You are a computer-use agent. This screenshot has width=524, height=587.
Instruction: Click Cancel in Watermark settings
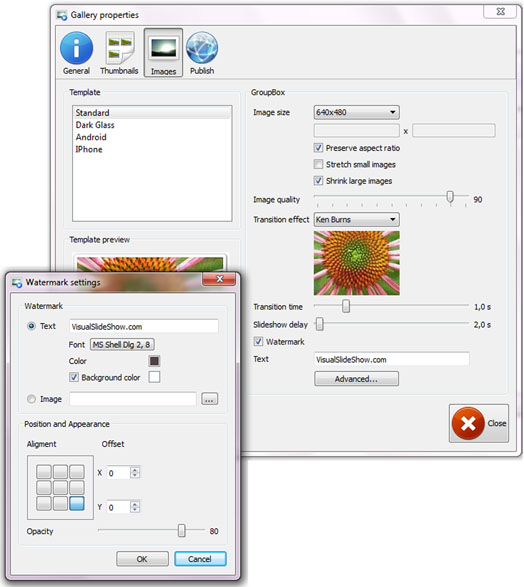[200, 559]
